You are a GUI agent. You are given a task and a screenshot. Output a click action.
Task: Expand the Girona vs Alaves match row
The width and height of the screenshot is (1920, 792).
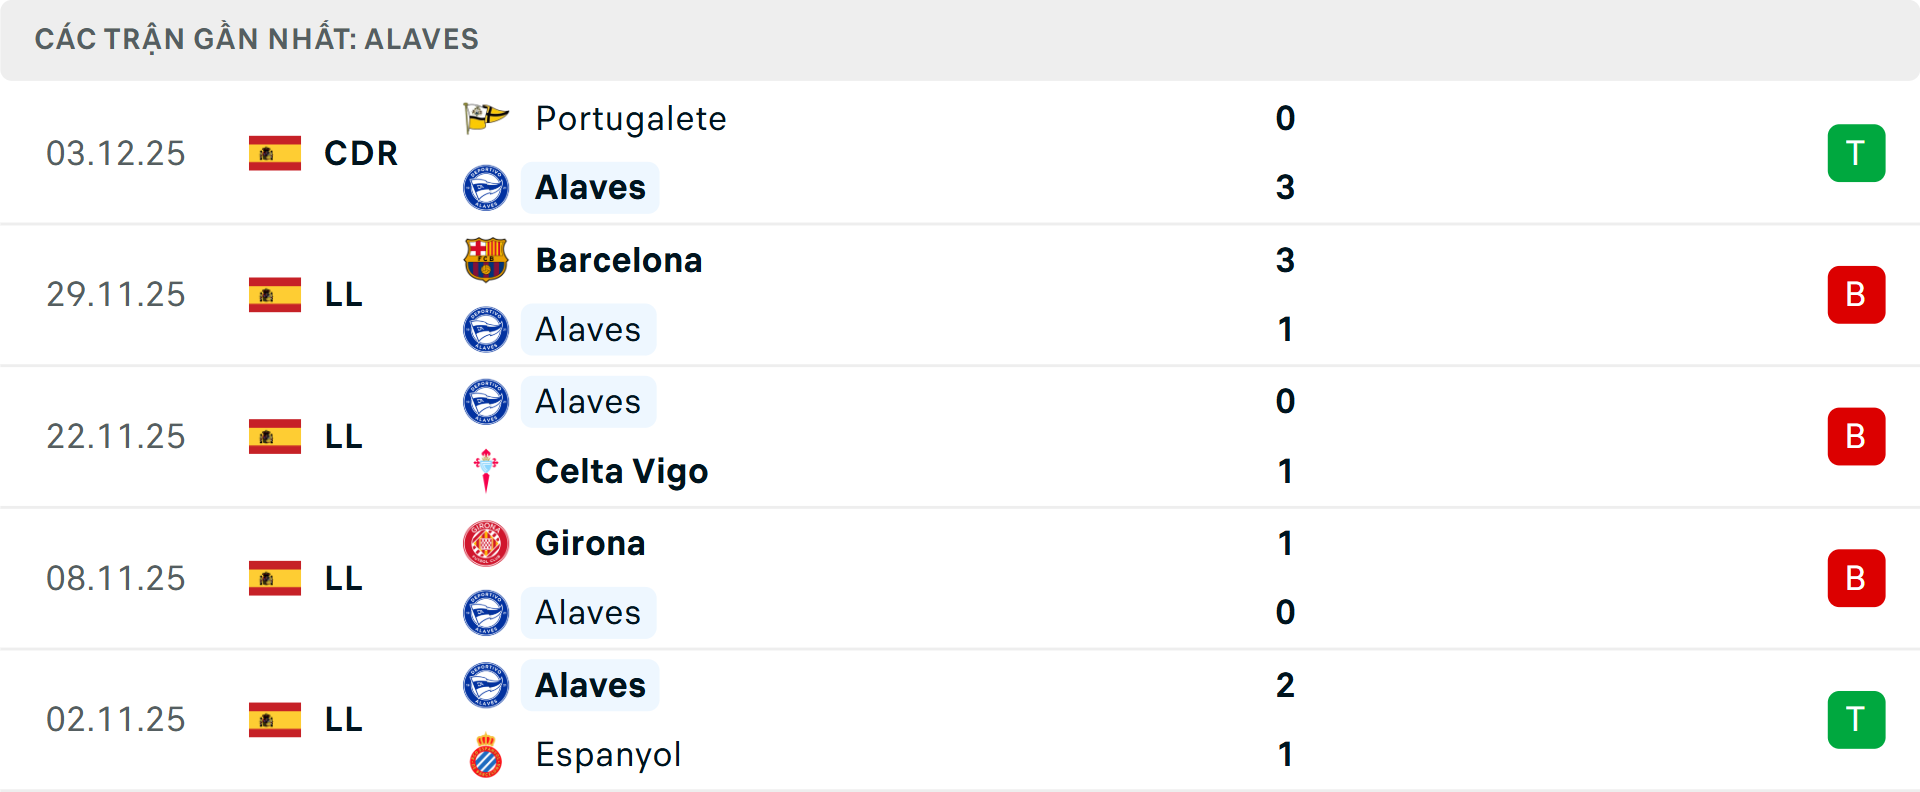960,578
